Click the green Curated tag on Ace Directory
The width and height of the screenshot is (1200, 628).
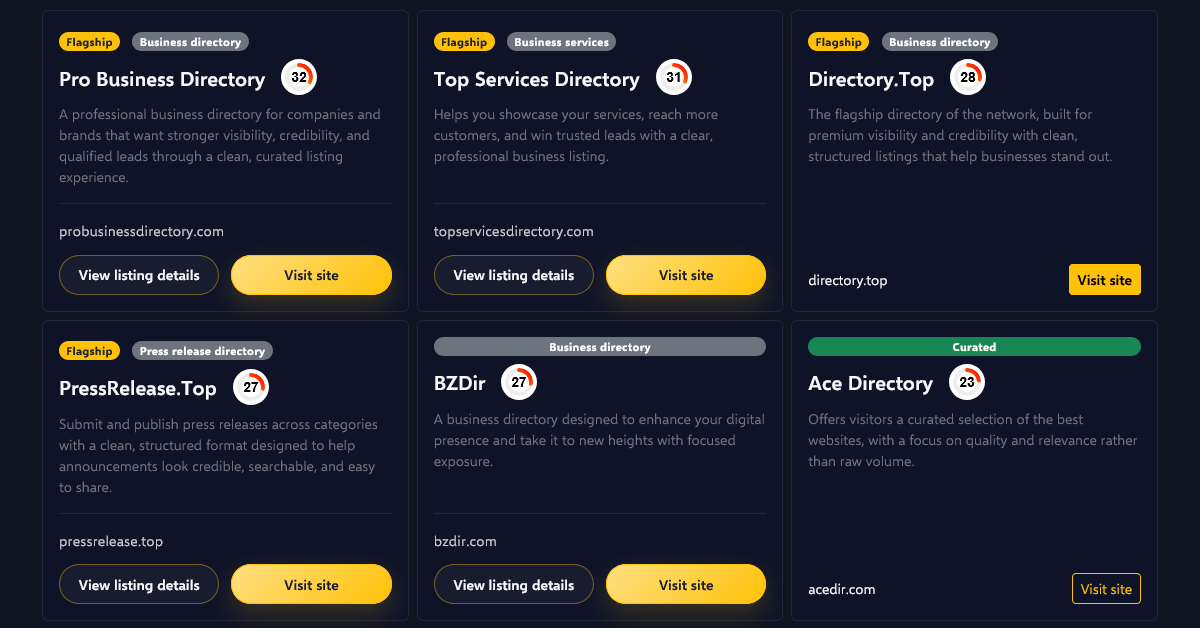974,347
